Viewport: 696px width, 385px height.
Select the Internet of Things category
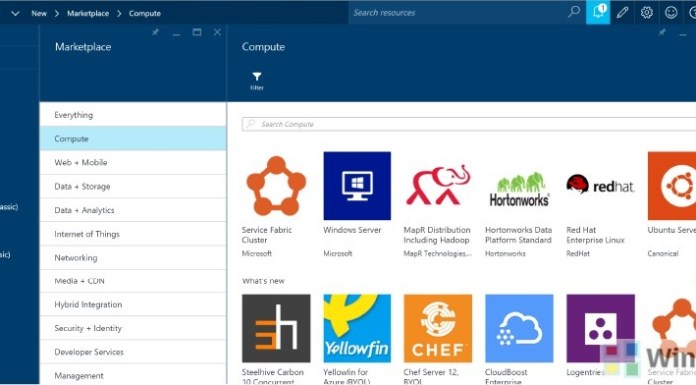click(x=133, y=234)
